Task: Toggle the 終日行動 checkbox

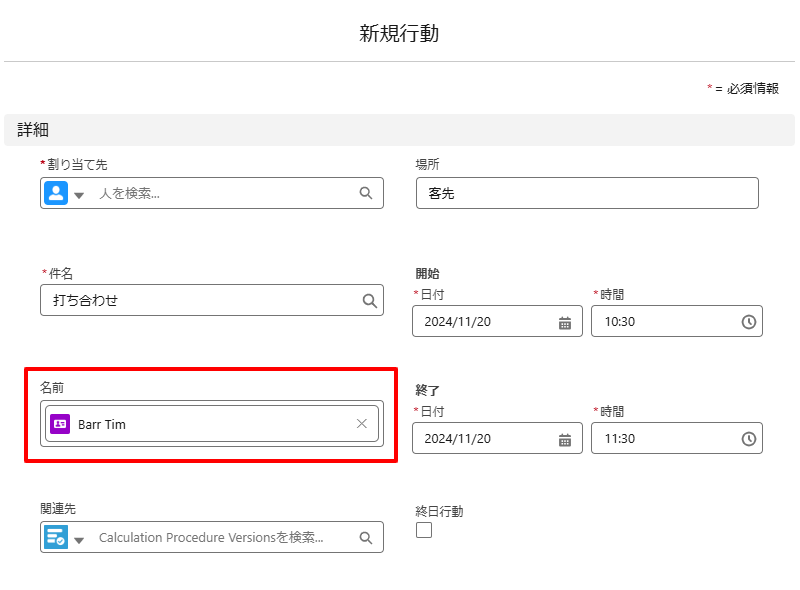Action: (x=424, y=530)
